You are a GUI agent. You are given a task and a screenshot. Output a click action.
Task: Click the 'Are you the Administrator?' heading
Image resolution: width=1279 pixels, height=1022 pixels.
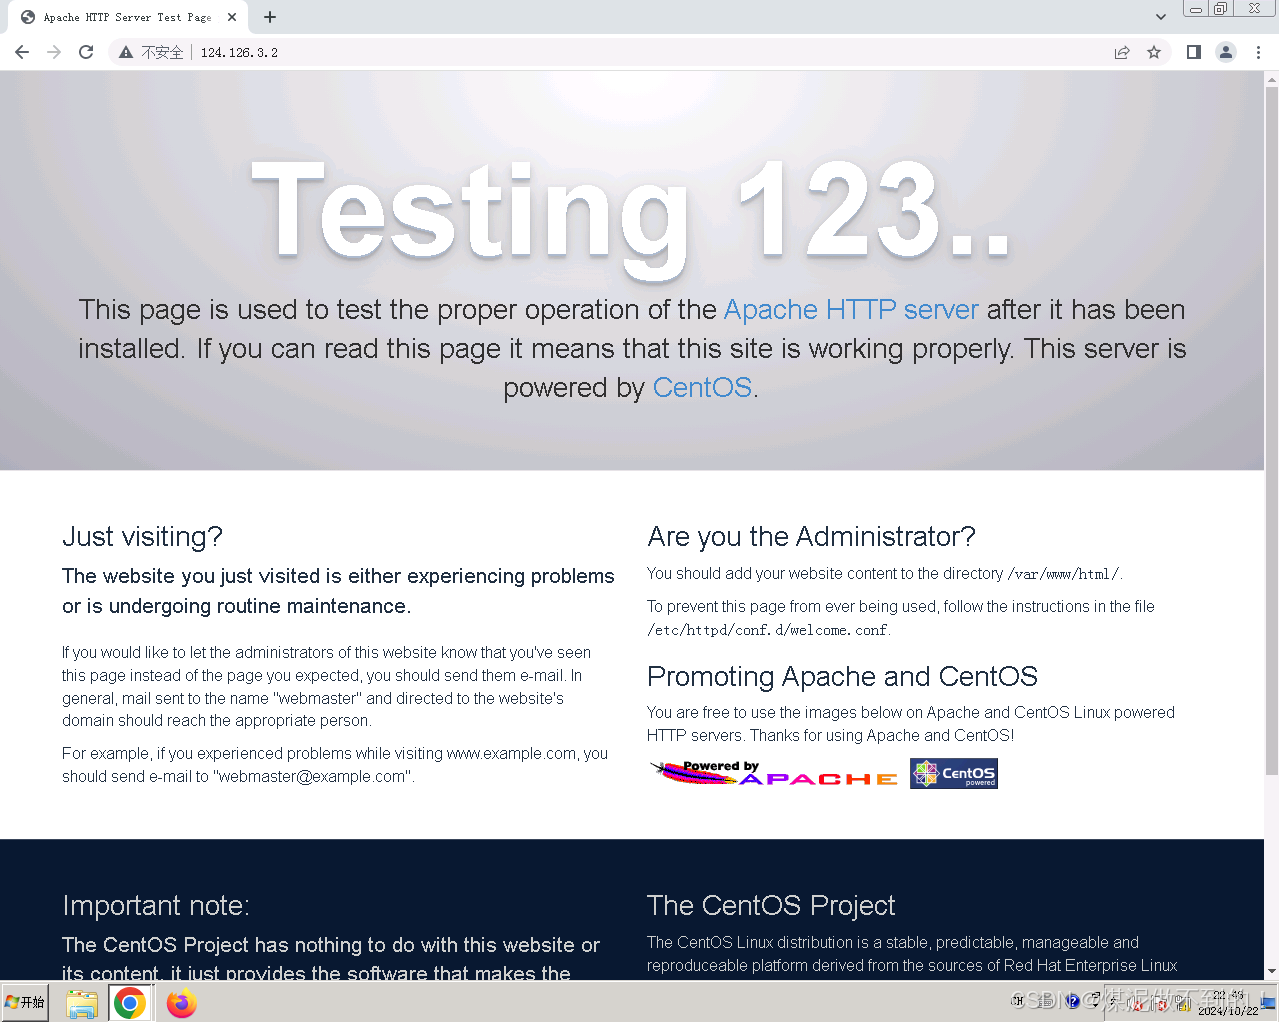tap(811, 537)
